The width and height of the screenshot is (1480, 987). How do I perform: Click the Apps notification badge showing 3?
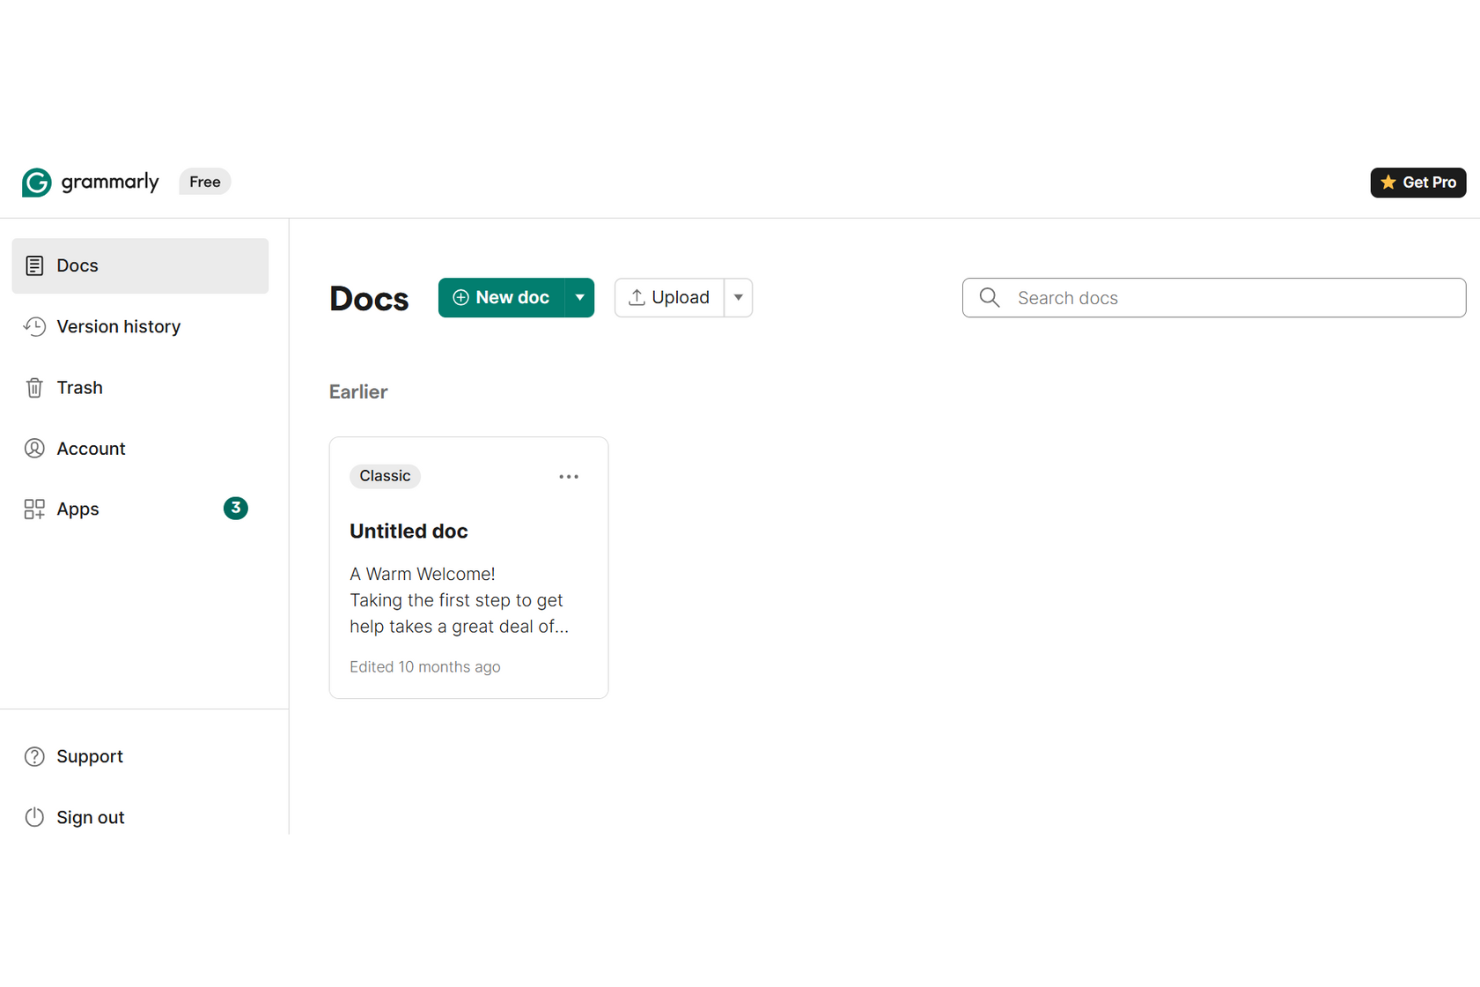(x=236, y=508)
